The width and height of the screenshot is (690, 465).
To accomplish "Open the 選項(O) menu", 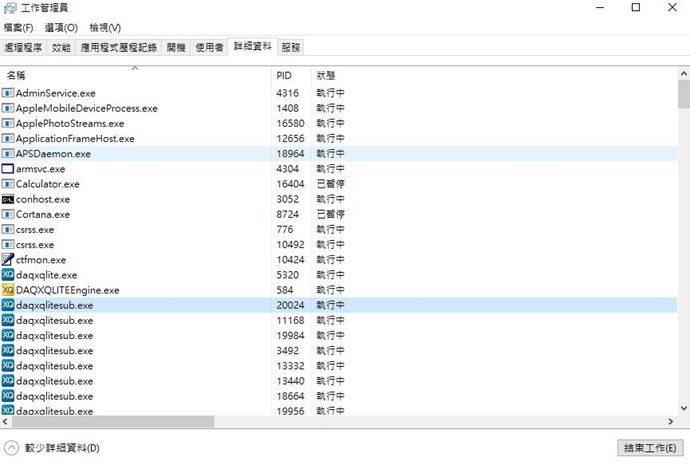I will (x=62, y=28).
